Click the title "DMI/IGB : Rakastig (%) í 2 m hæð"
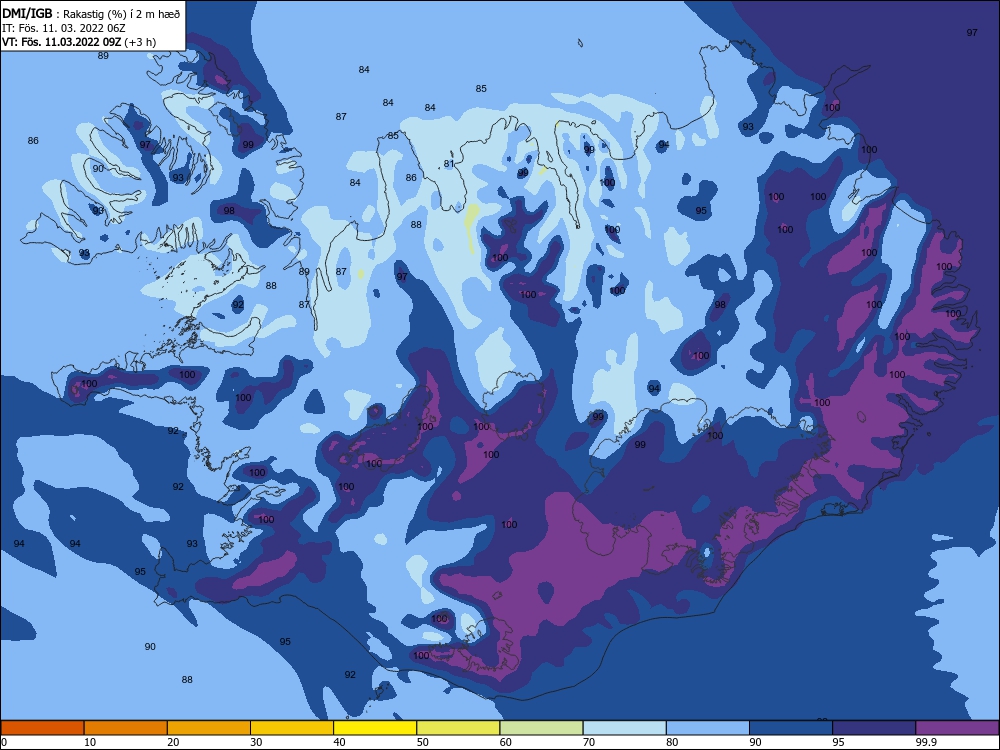Viewport: 1000px width, 750px height. coord(91,13)
